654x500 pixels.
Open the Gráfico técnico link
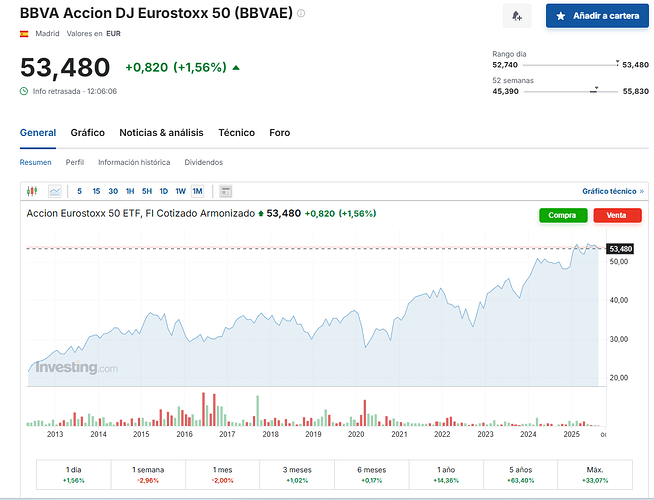click(613, 191)
